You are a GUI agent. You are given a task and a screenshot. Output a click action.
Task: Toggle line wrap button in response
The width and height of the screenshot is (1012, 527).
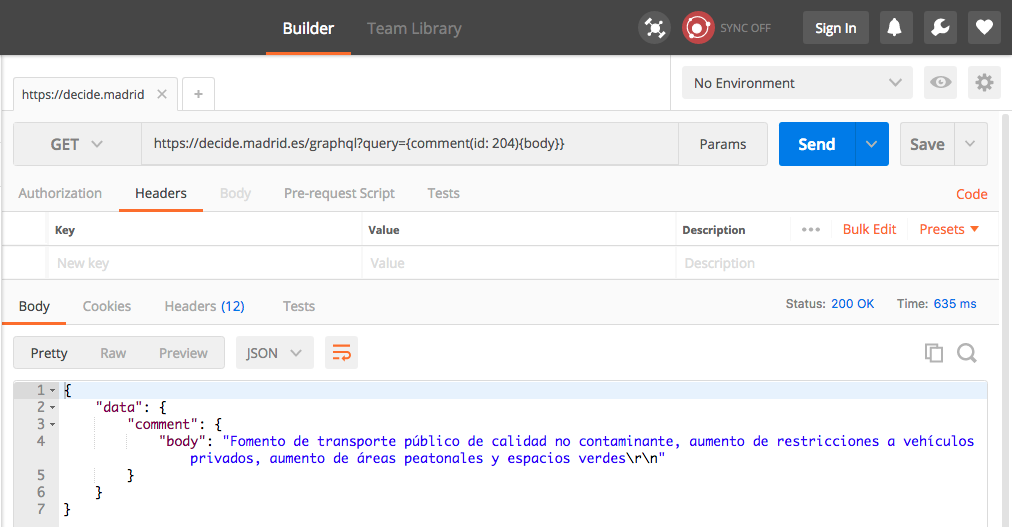342,353
